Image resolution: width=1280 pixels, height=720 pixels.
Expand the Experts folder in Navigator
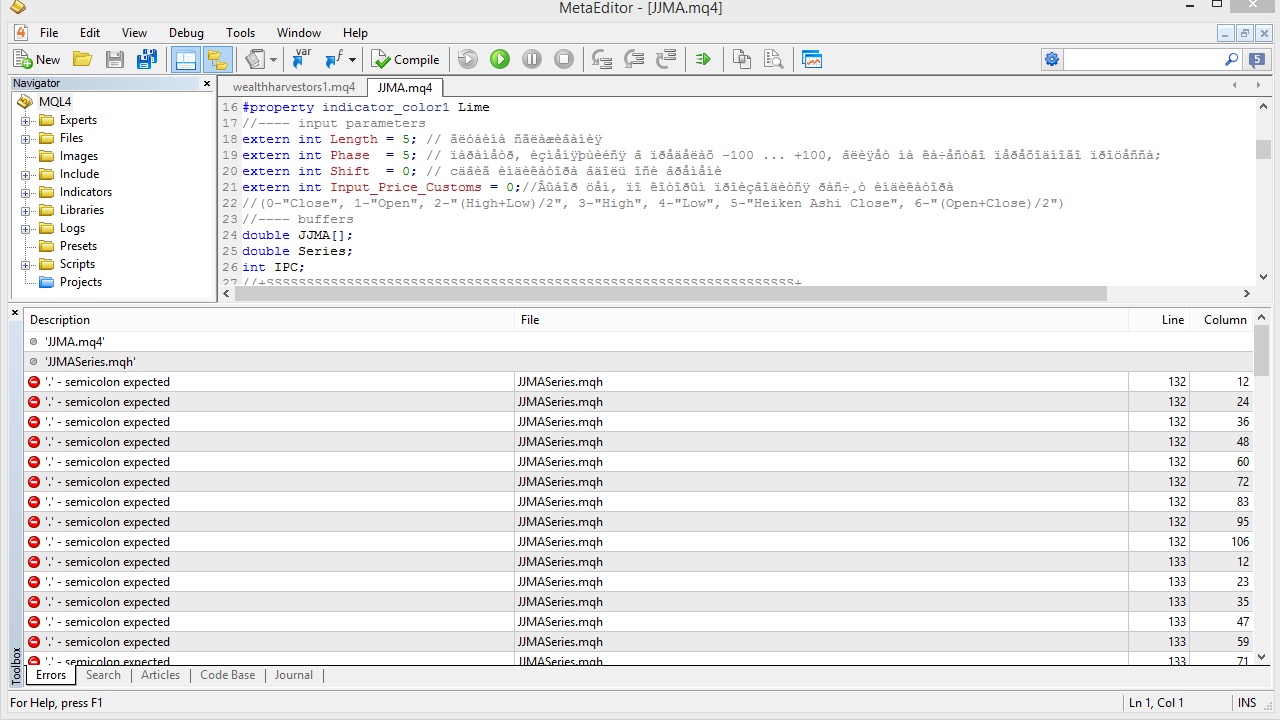pyautogui.click(x=26, y=120)
